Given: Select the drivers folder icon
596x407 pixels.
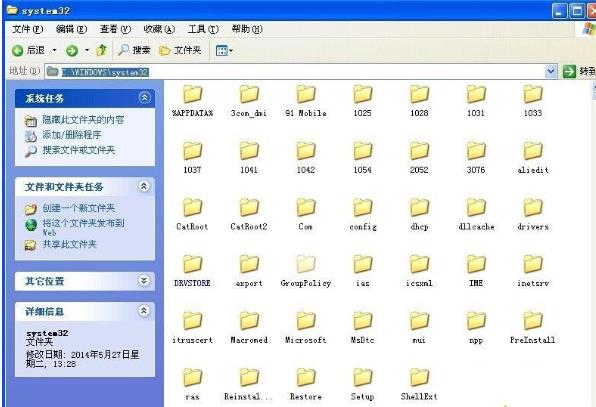Looking at the screenshot, I should [x=533, y=207].
